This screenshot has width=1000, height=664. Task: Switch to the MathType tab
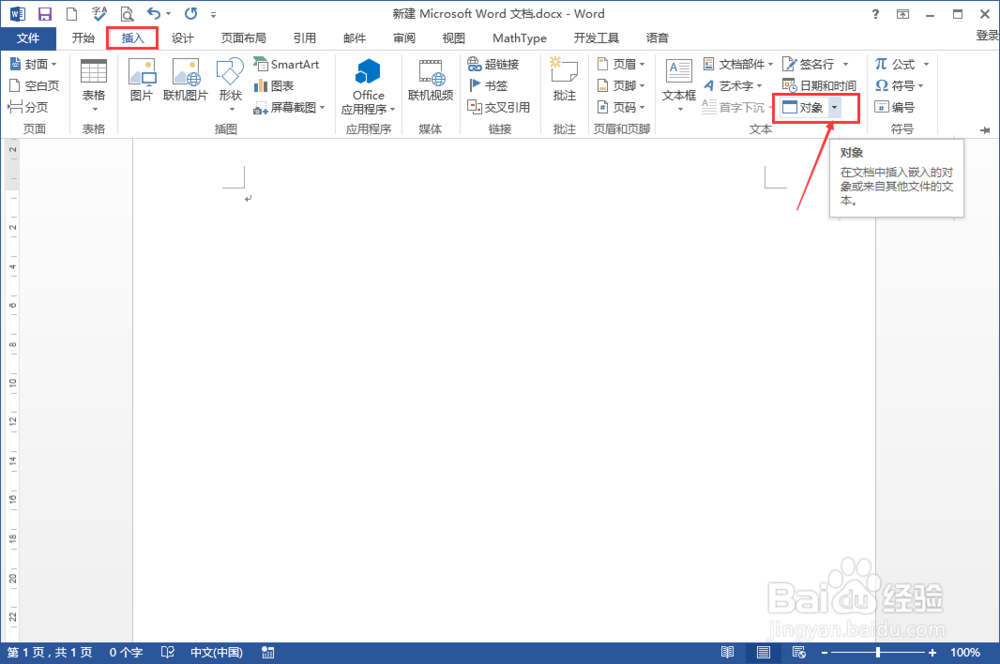tap(519, 38)
